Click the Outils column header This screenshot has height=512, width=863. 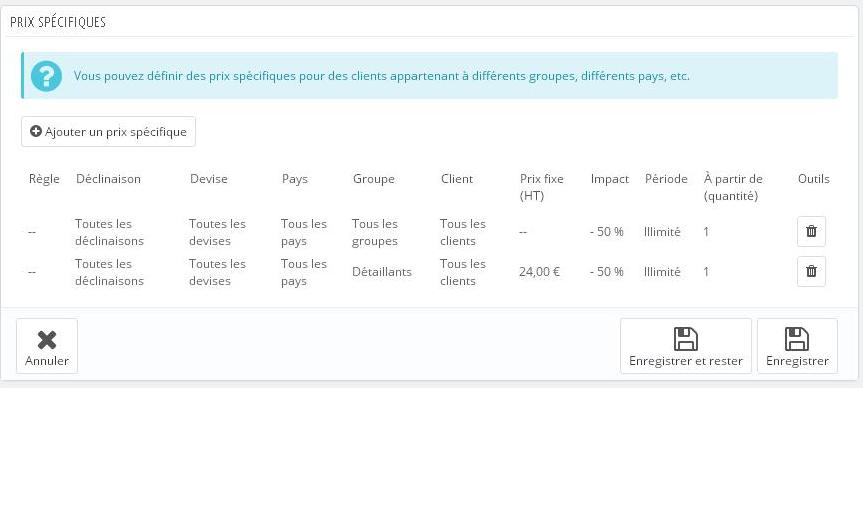[x=813, y=179]
